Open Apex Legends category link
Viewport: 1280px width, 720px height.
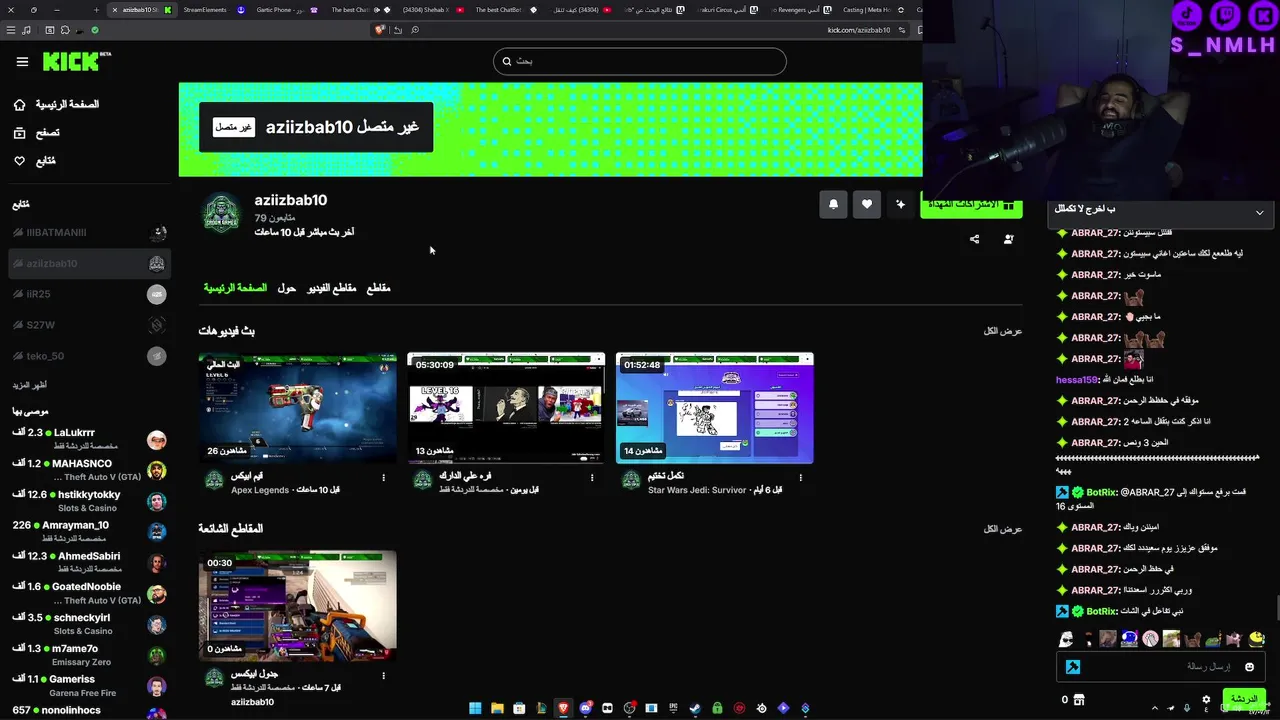[260, 490]
